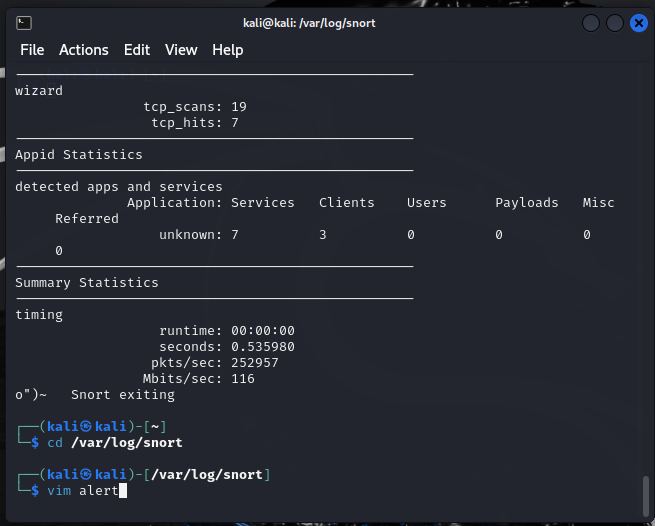
Task: Click the 'unknown:' row label
Action: 190,235
